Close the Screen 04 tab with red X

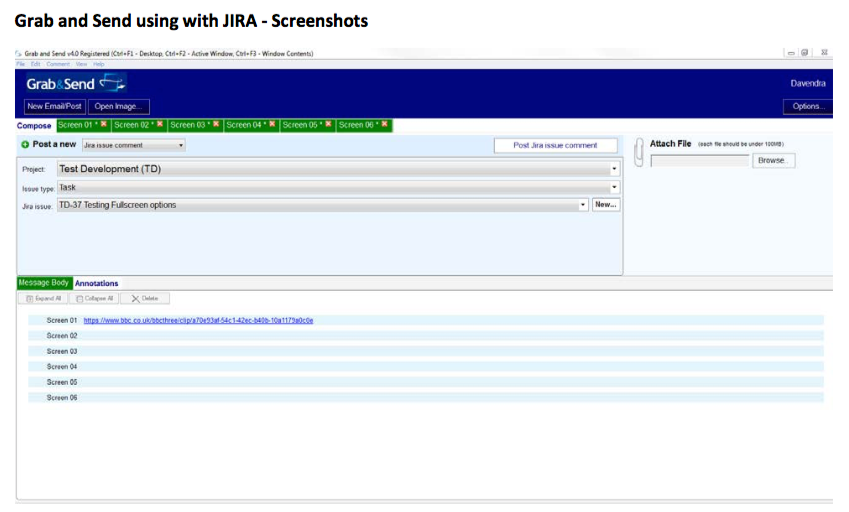pos(272,124)
